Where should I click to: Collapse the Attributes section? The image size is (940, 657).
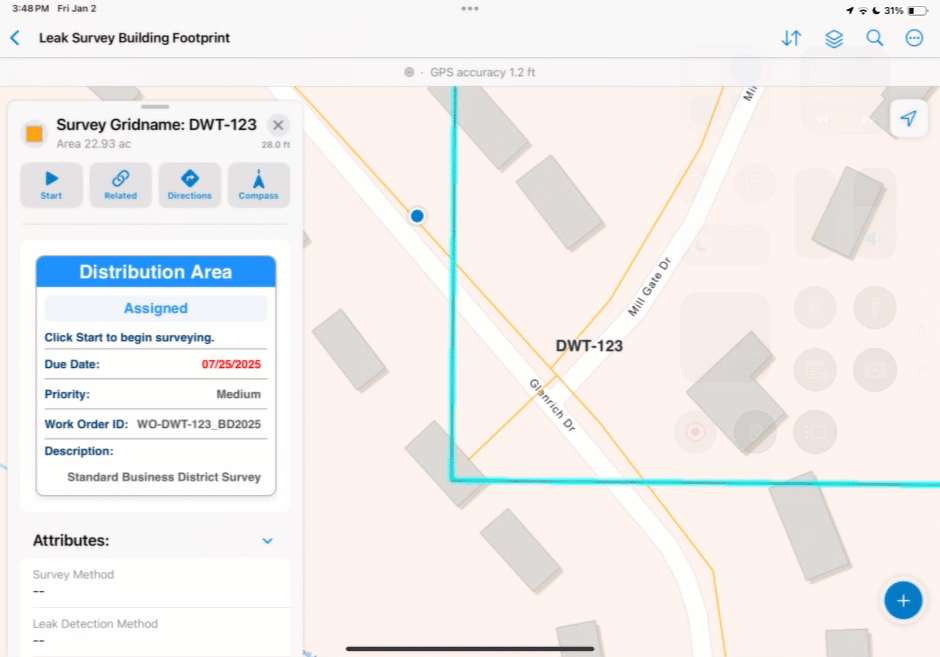pos(267,540)
